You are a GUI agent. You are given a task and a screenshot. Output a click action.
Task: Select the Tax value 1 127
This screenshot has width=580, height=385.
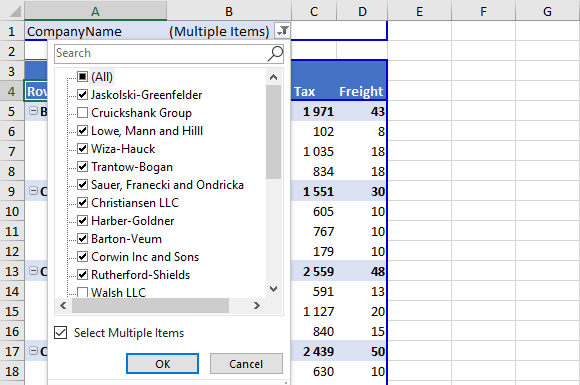(x=314, y=311)
